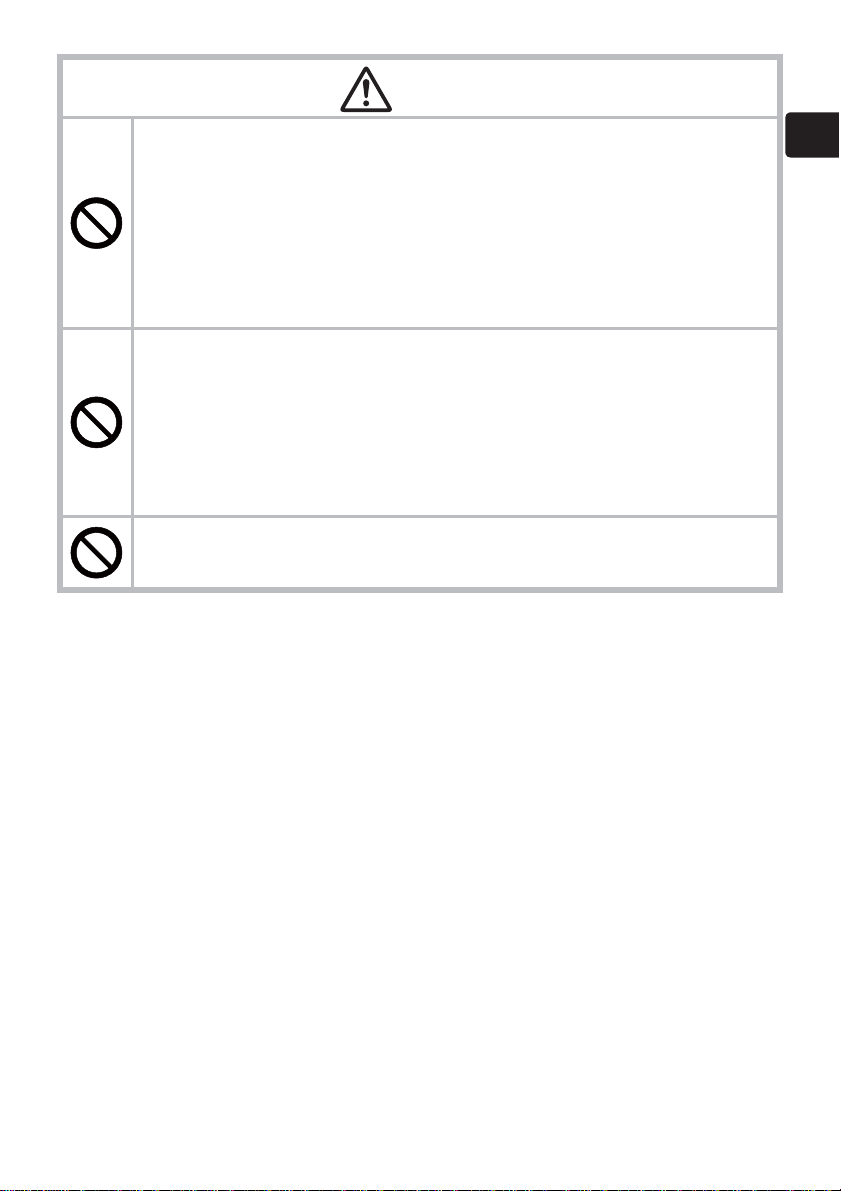
Task: Click the blank margin above the warning table
Action: (x=420, y=27)
